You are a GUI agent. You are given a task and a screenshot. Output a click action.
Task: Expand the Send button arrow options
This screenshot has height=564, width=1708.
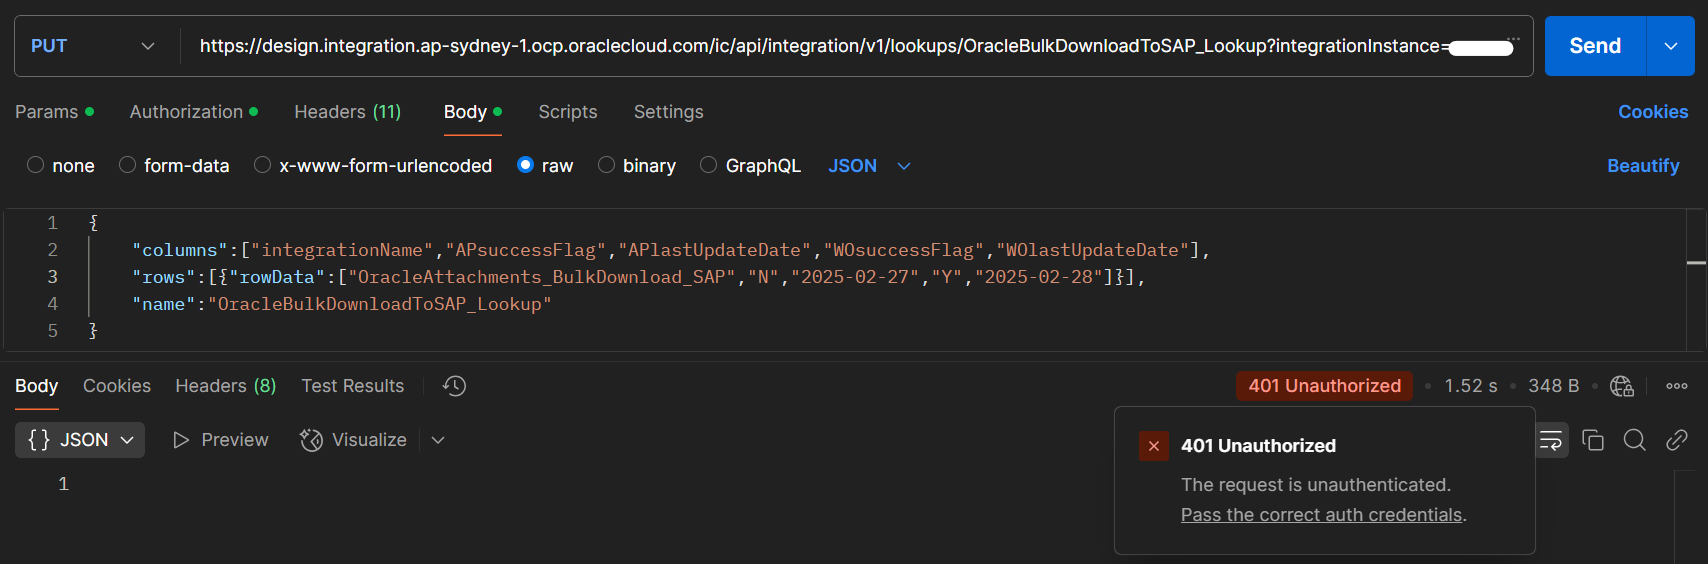[1671, 46]
